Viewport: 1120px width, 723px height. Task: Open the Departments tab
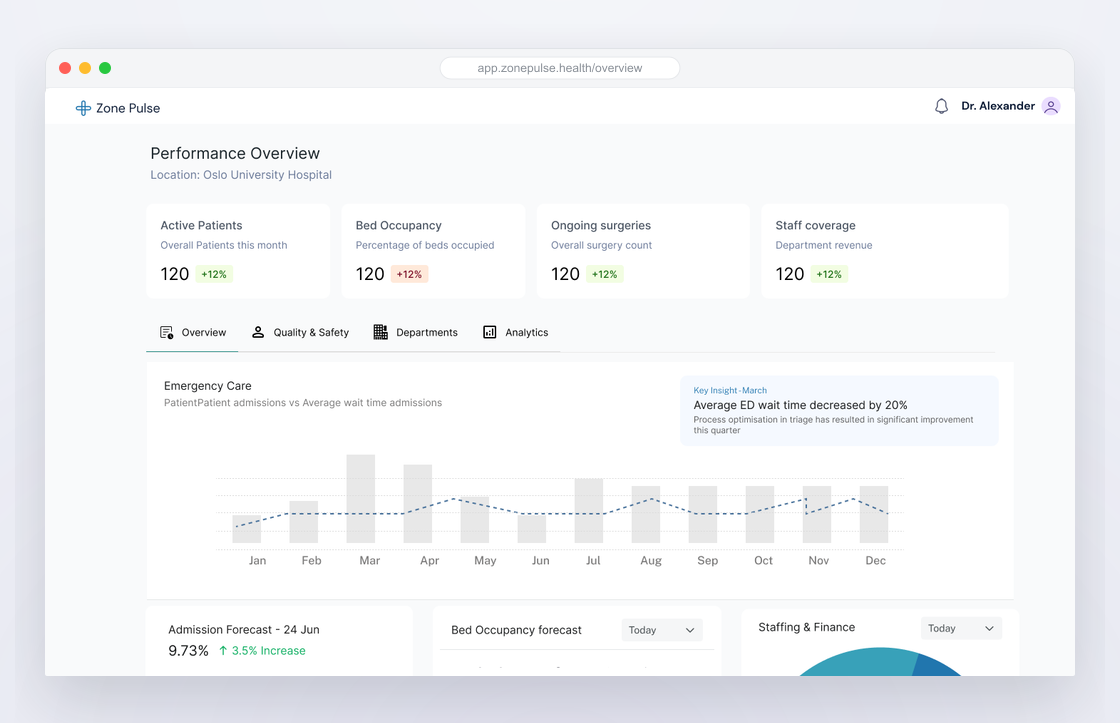[x=416, y=332]
